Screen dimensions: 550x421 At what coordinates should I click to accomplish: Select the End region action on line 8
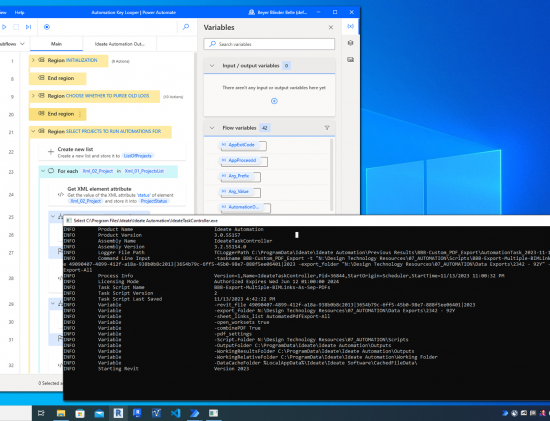(58, 78)
